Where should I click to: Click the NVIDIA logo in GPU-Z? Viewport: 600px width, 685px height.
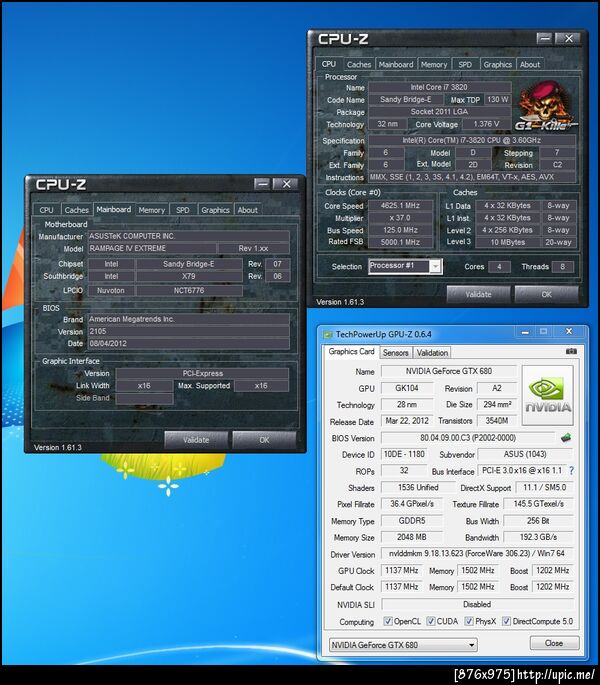pos(548,396)
